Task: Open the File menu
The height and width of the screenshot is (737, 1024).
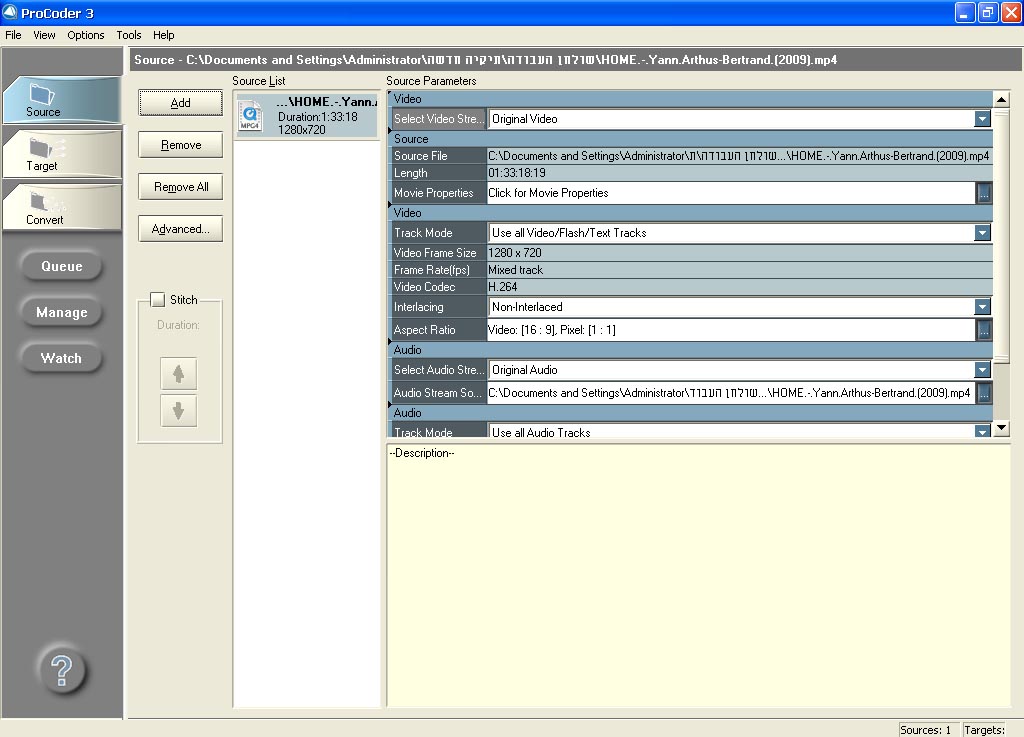Action: click(x=13, y=35)
